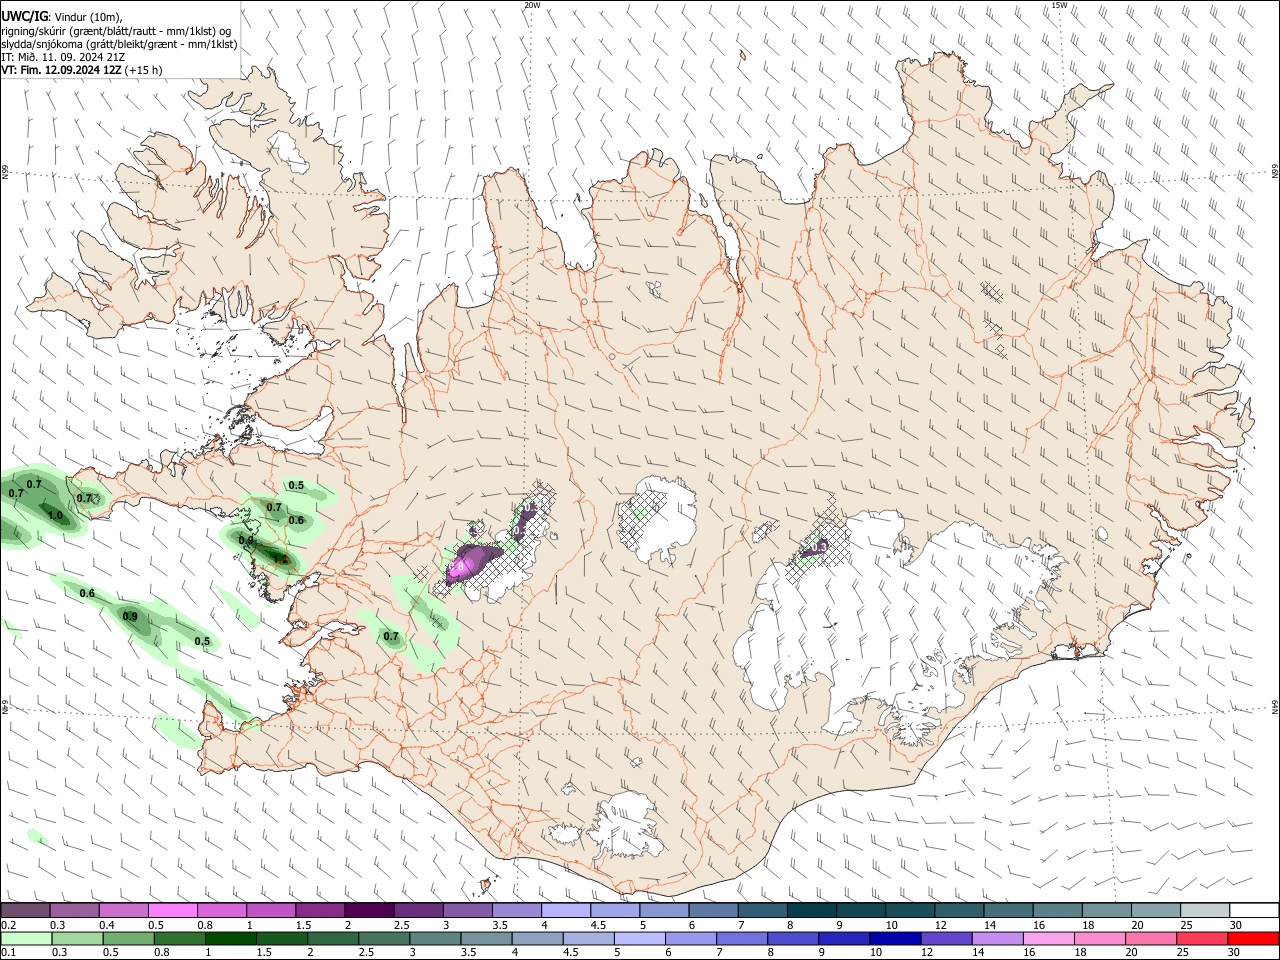The image size is (1280, 960).
Task: Click the bright pink 0.5 swatch, upper scale
Action: tap(173, 910)
